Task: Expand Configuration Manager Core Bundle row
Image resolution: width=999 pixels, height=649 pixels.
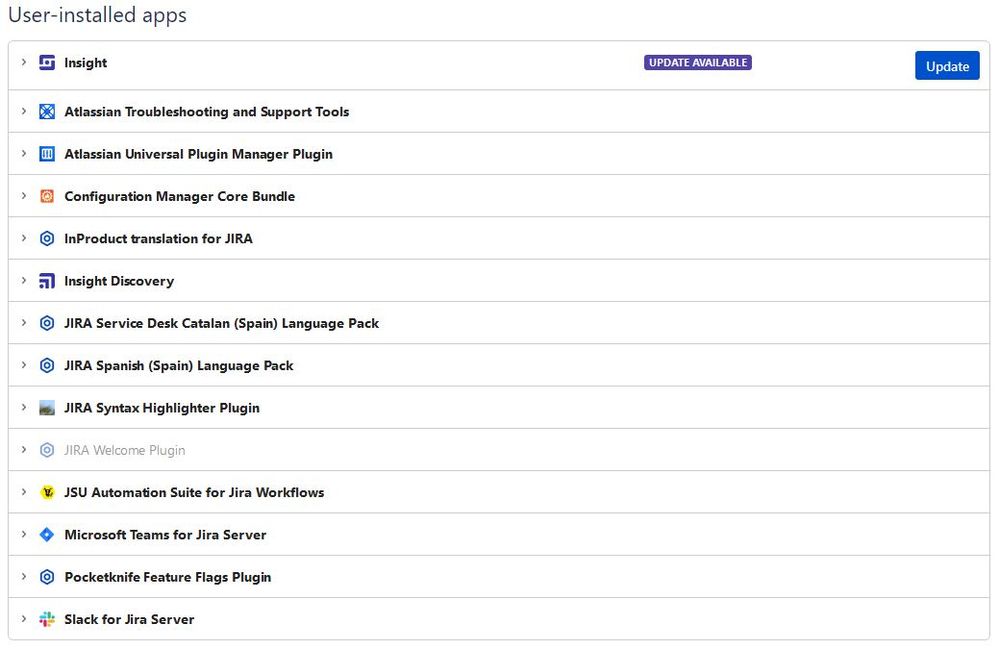Action: pyautogui.click(x=24, y=196)
